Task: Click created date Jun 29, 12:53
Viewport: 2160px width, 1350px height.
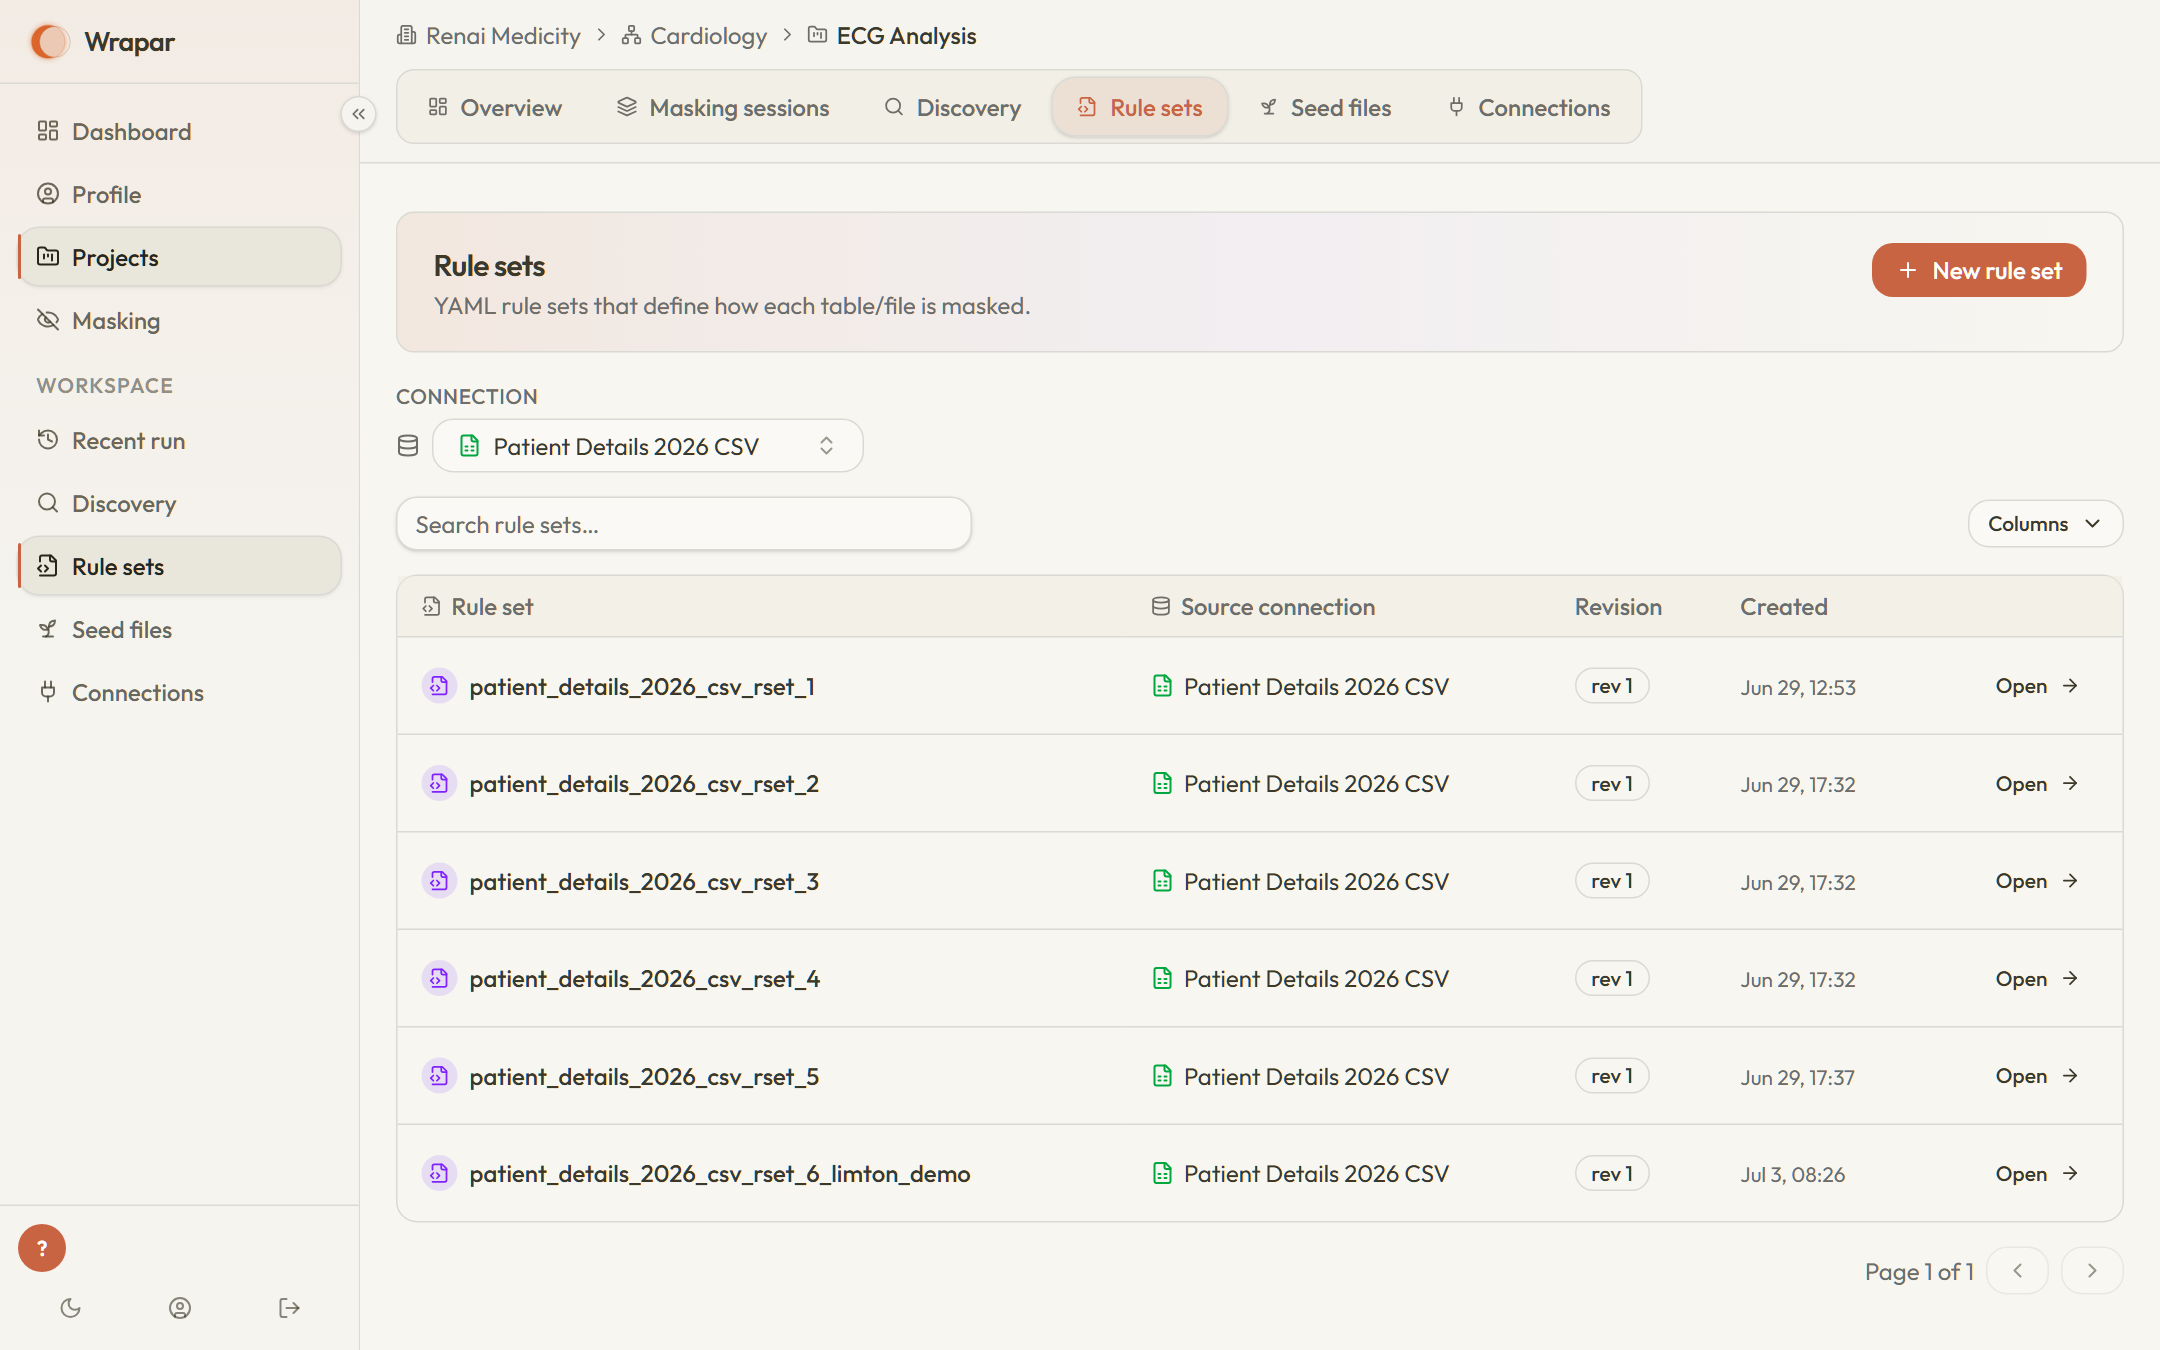Action: [x=1798, y=688]
